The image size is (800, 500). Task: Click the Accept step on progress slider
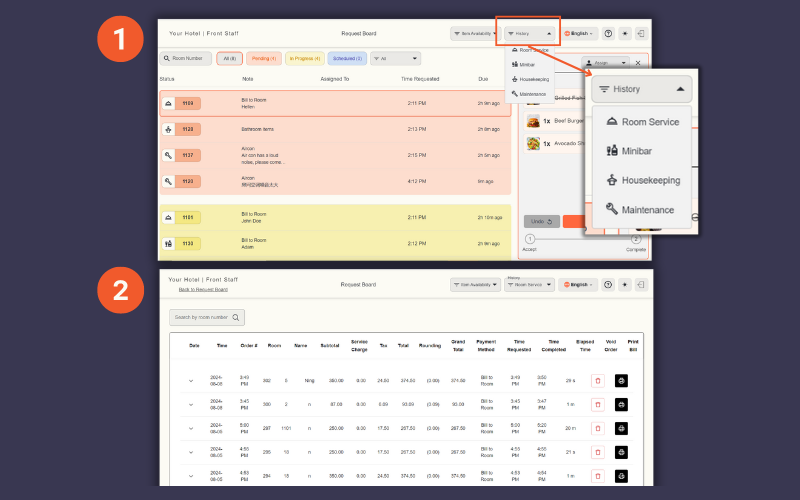530,239
